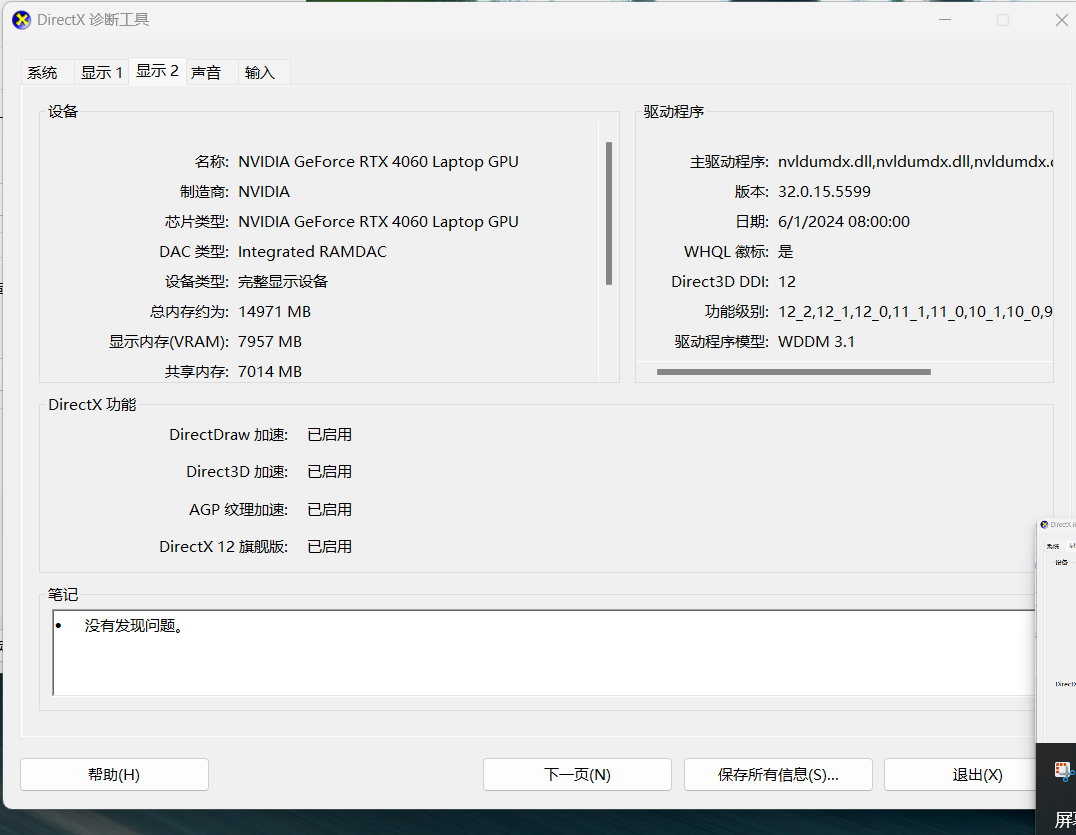Click the driver version 32.0.15.5599
The height and width of the screenshot is (835, 1076).
pyautogui.click(x=824, y=192)
